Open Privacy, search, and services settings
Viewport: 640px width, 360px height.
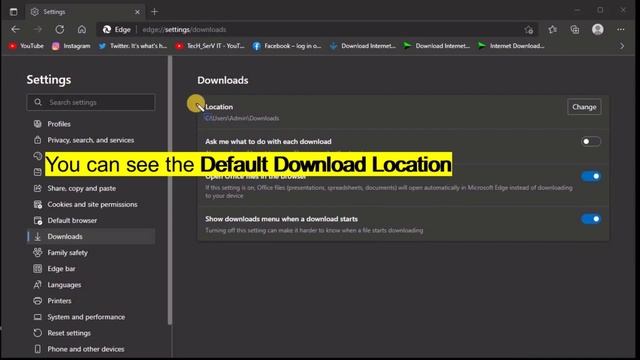[x=91, y=140]
